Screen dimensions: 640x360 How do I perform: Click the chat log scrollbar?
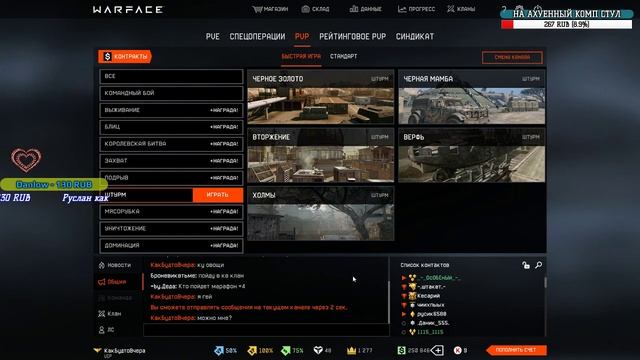389,302
